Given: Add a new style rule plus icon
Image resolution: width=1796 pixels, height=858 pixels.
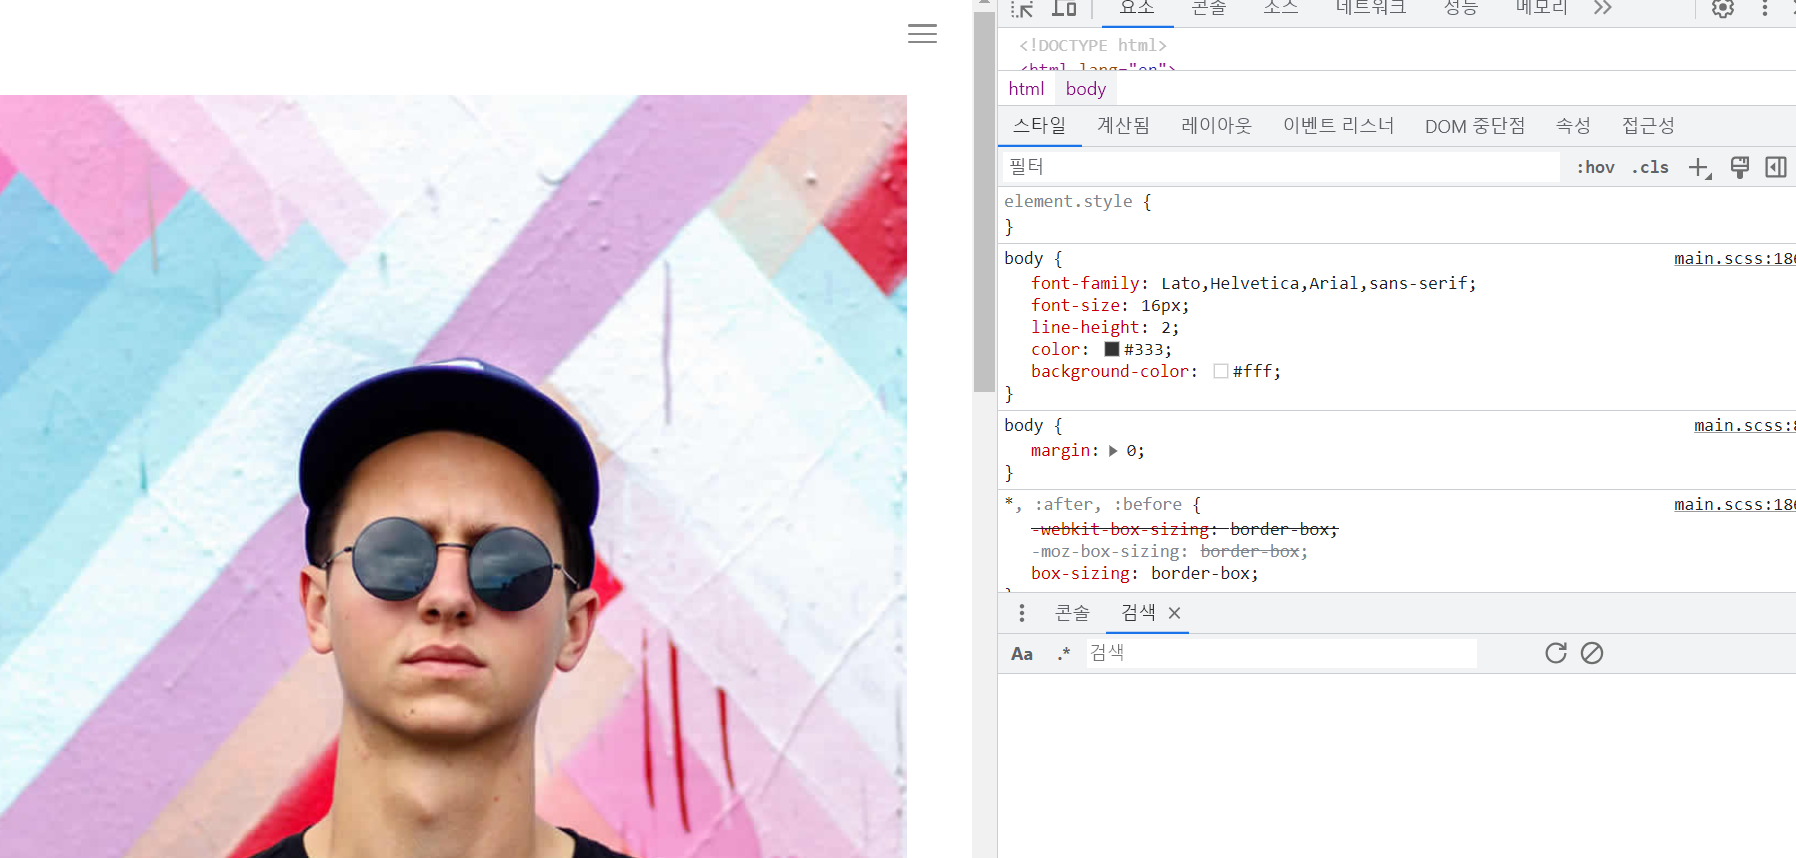Looking at the screenshot, I should click(1700, 168).
